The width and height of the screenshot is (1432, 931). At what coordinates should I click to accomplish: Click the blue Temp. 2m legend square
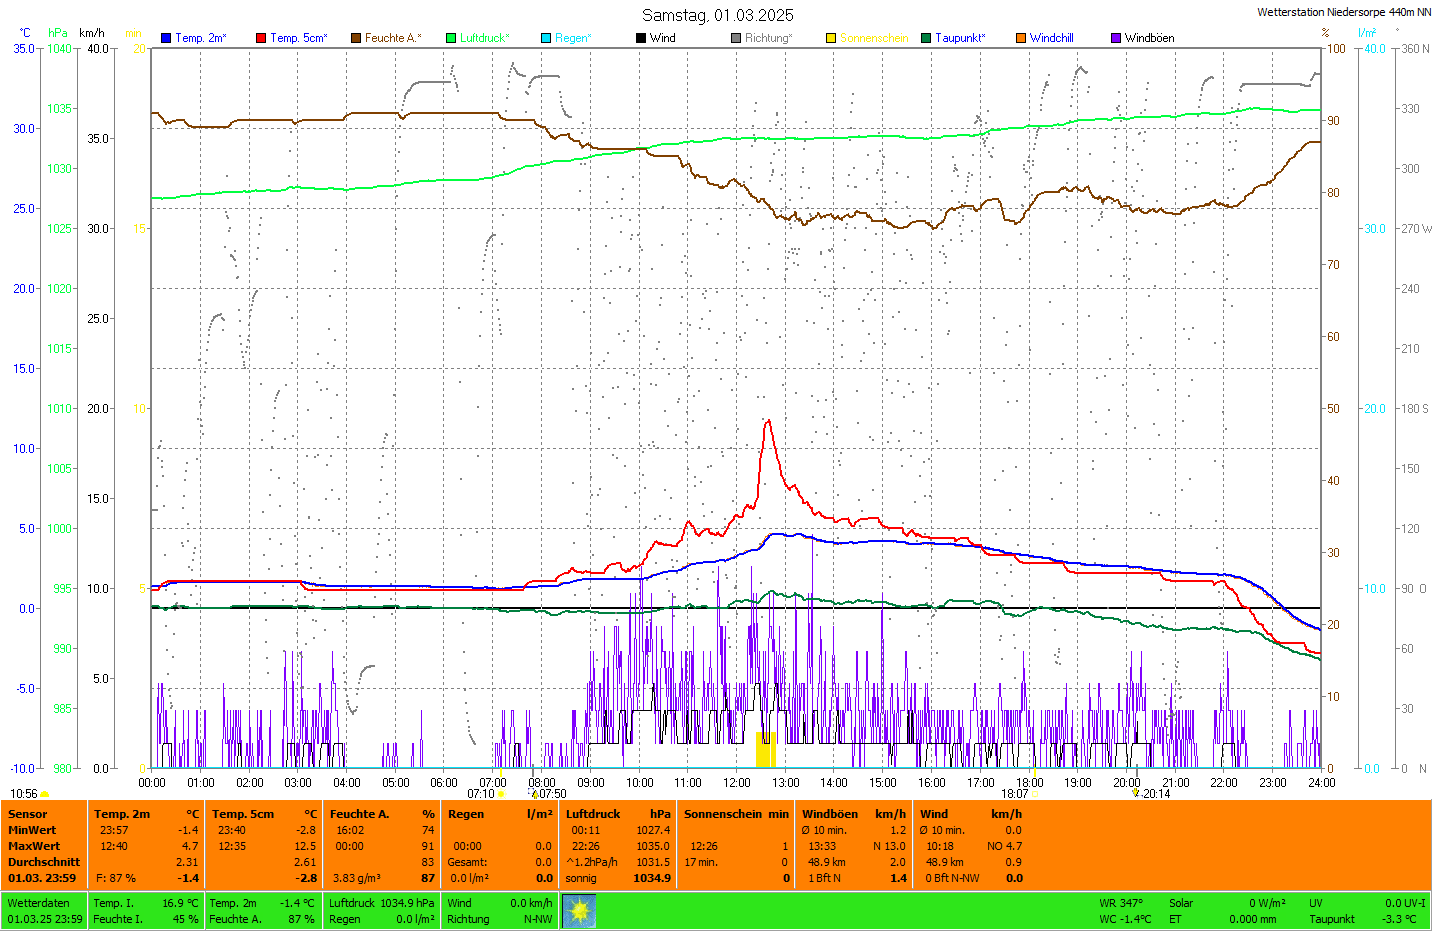(166, 38)
